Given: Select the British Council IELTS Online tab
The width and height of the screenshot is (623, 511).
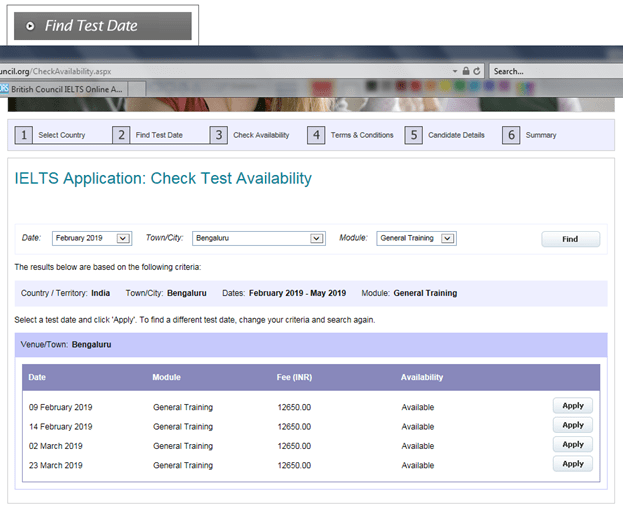Looking at the screenshot, I should coord(63,89).
